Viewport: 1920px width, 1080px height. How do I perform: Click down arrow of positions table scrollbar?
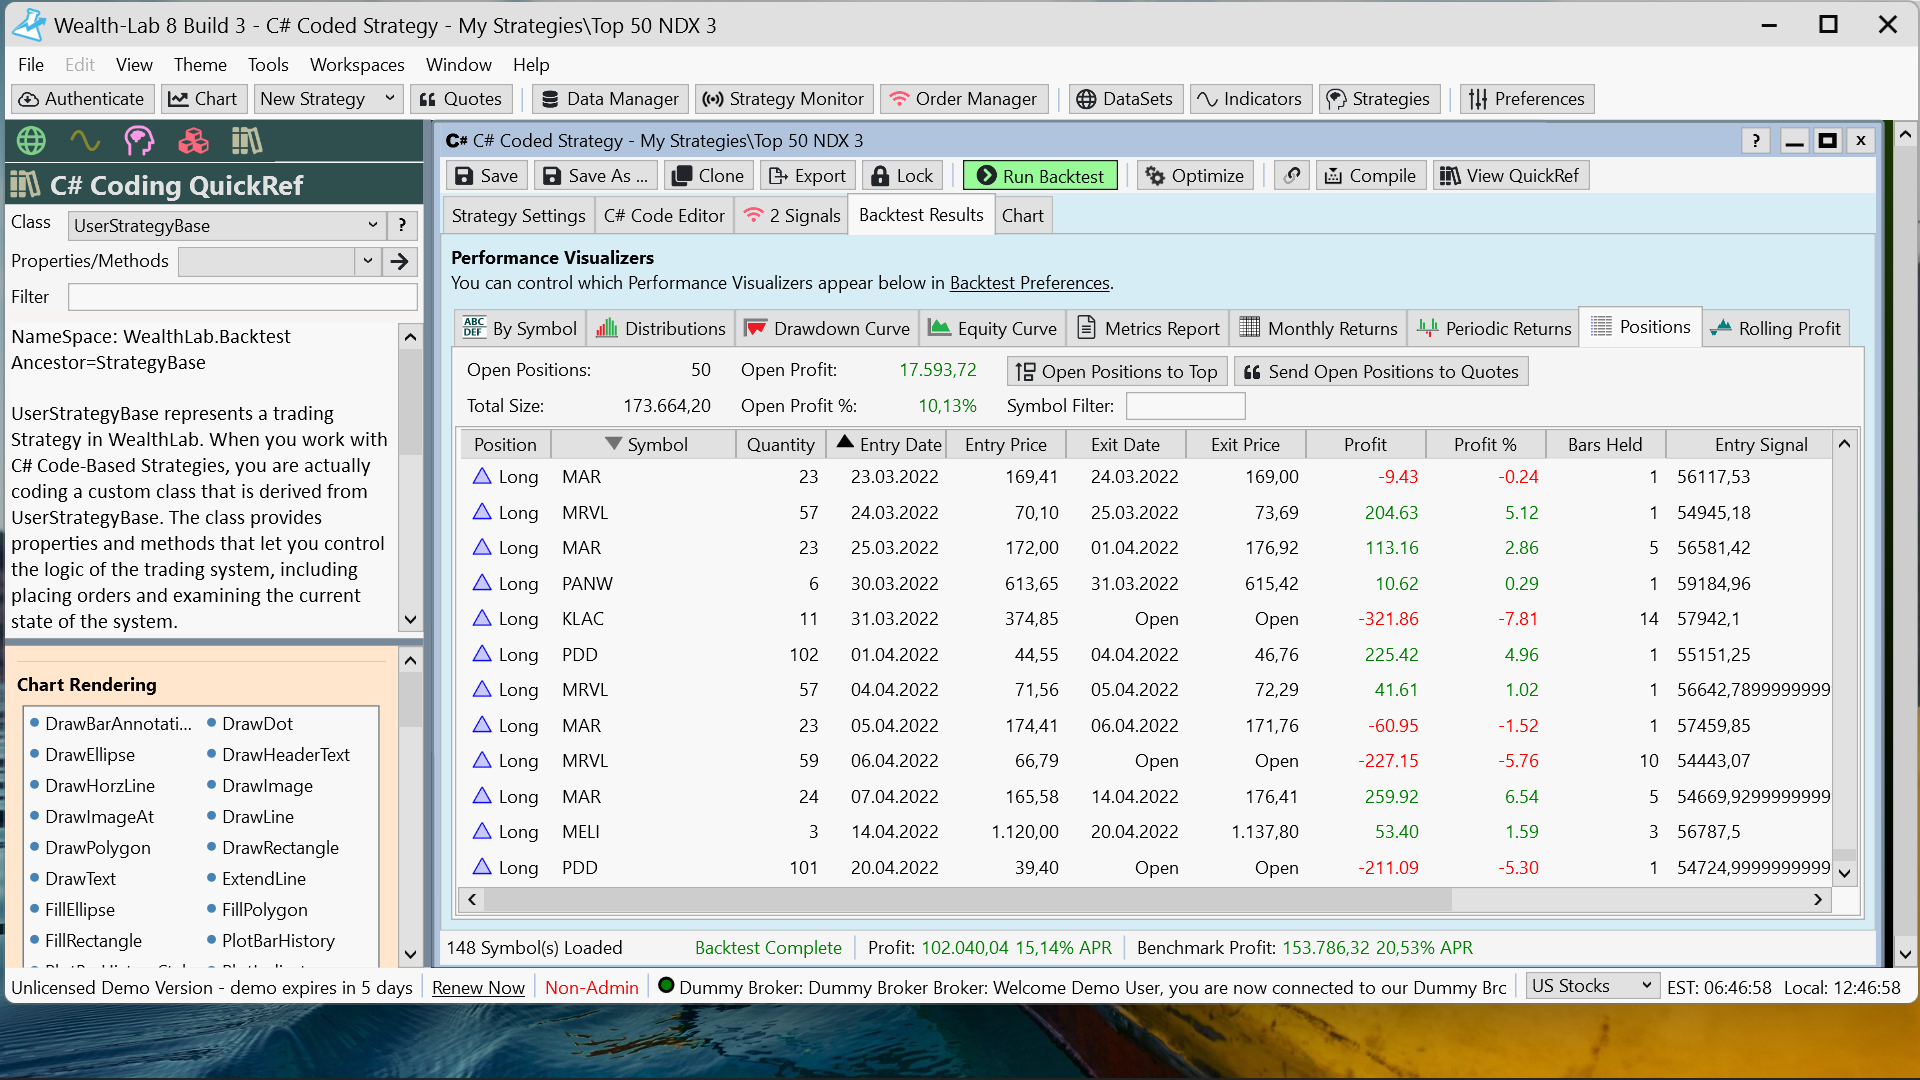(1845, 873)
